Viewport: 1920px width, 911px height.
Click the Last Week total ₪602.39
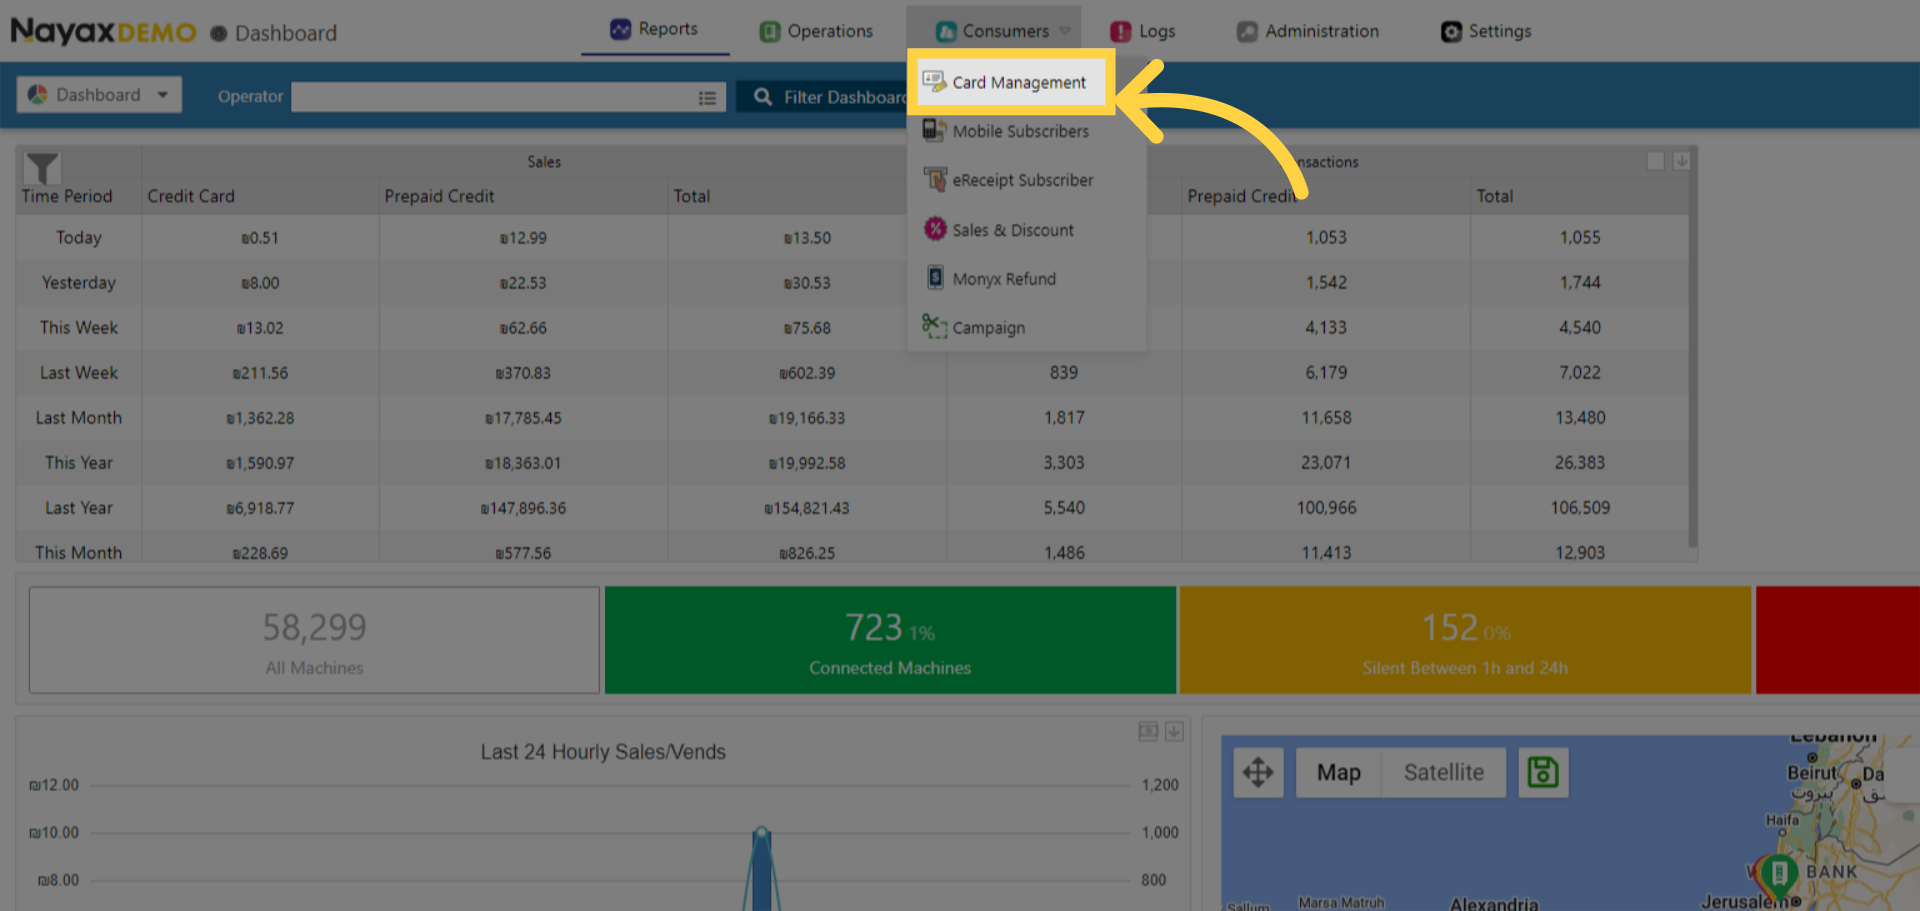pos(807,373)
